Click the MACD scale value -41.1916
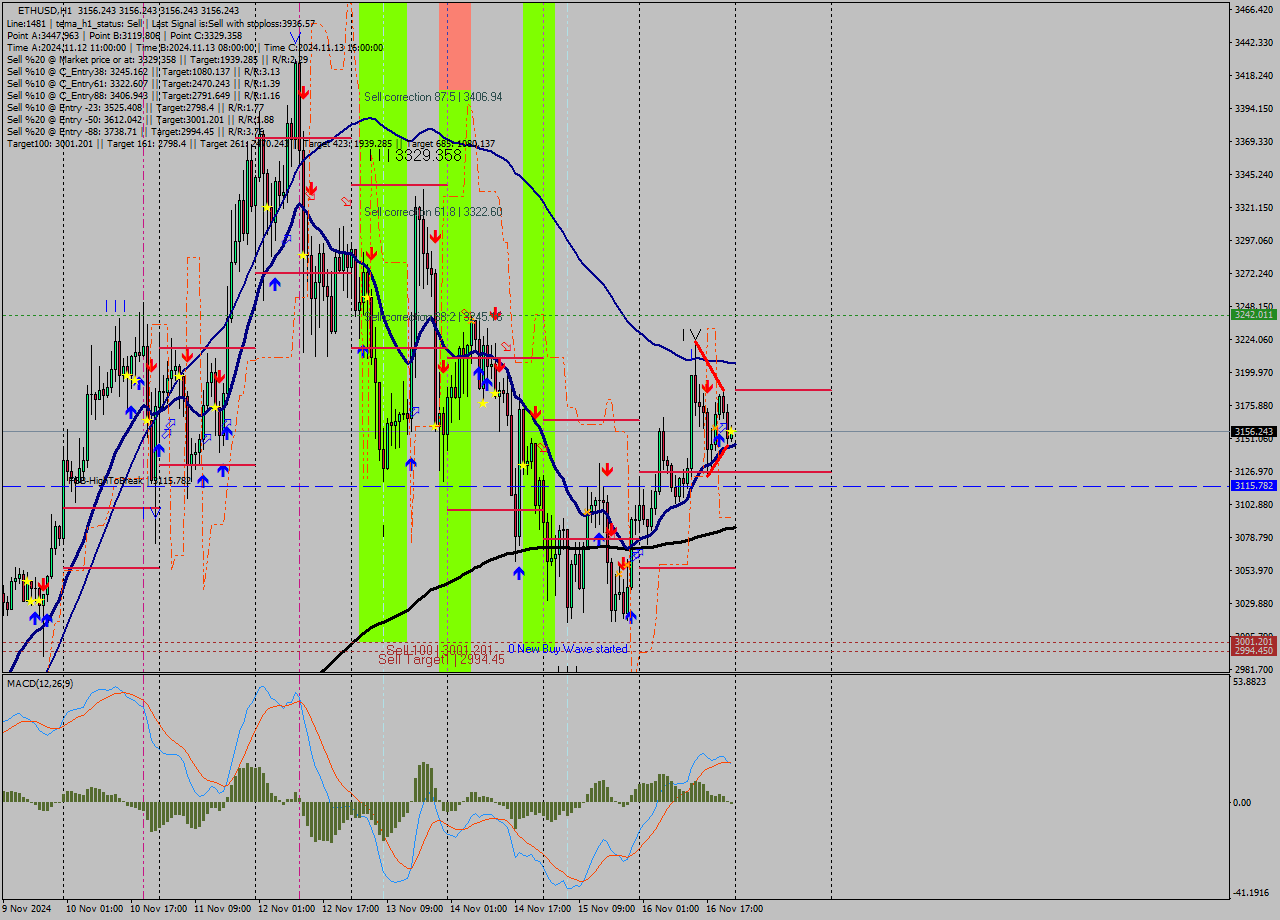Viewport: 1280px width, 920px height. pos(1252,892)
